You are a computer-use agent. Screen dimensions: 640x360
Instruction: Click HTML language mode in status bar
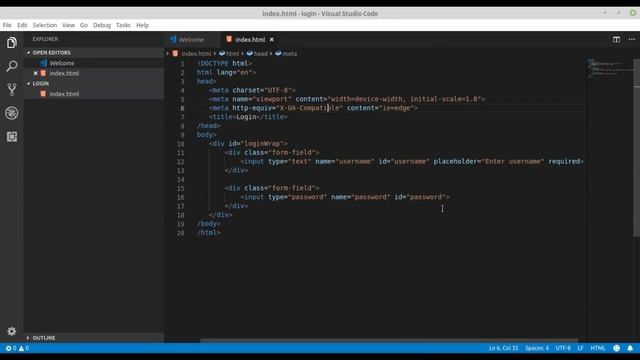pos(598,348)
